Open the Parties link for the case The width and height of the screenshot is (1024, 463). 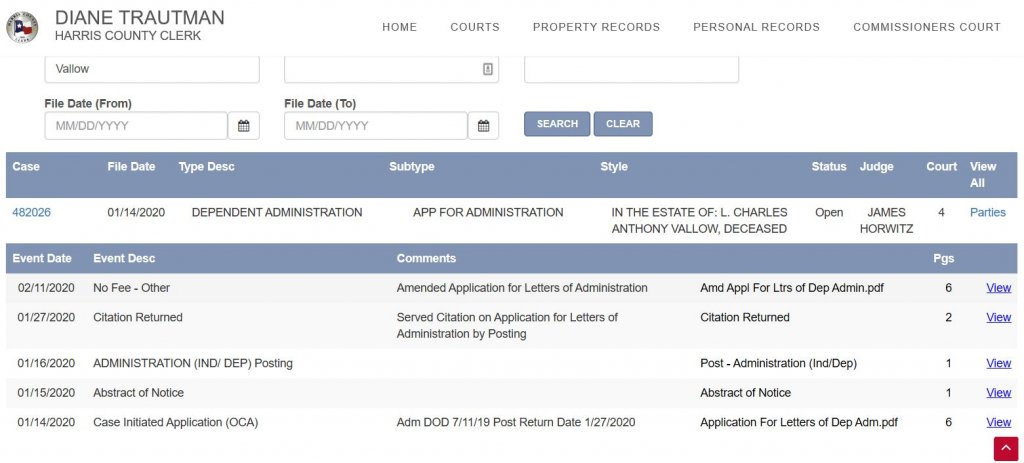tap(987, 212)
